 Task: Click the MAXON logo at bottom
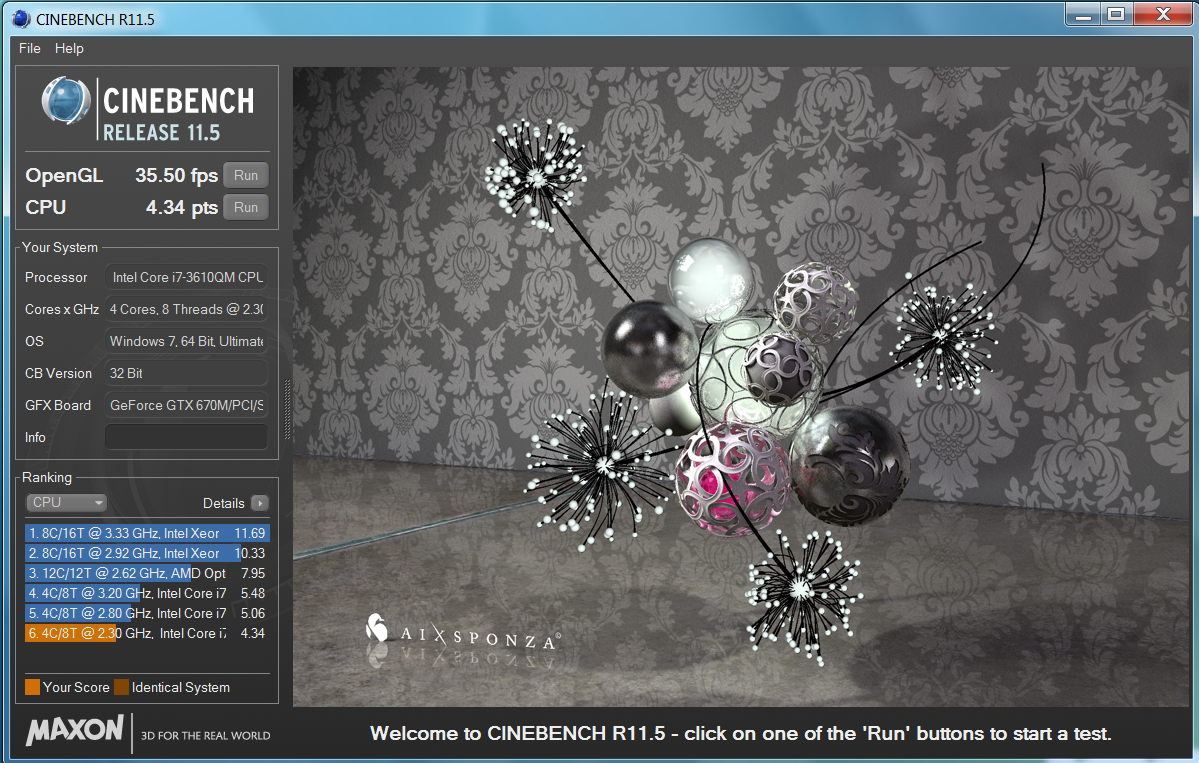pos(75,730)
